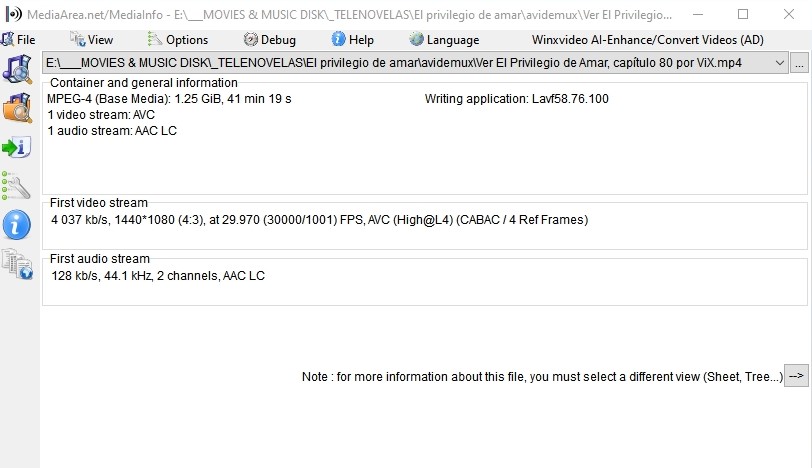Open the Help menu
Viewport: 812px width, 468px height.
353,40
